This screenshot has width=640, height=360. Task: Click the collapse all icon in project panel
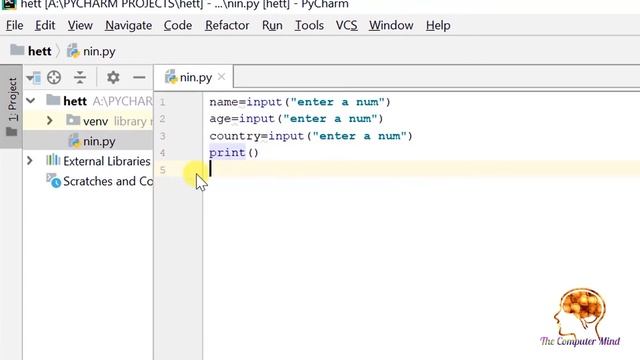pos(80,77)
